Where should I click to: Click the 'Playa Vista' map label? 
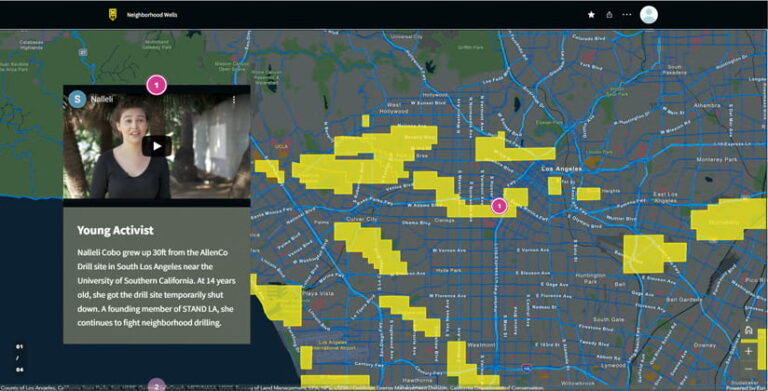coord(319,293)
